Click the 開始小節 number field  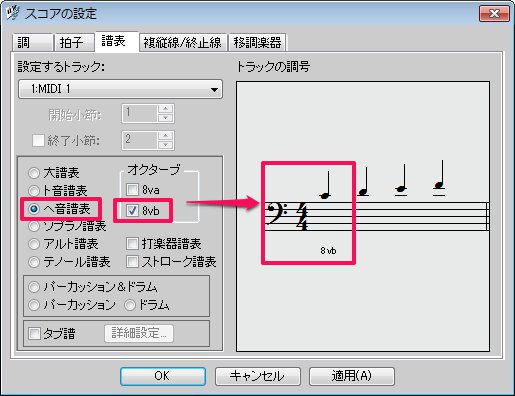[139, 114]
